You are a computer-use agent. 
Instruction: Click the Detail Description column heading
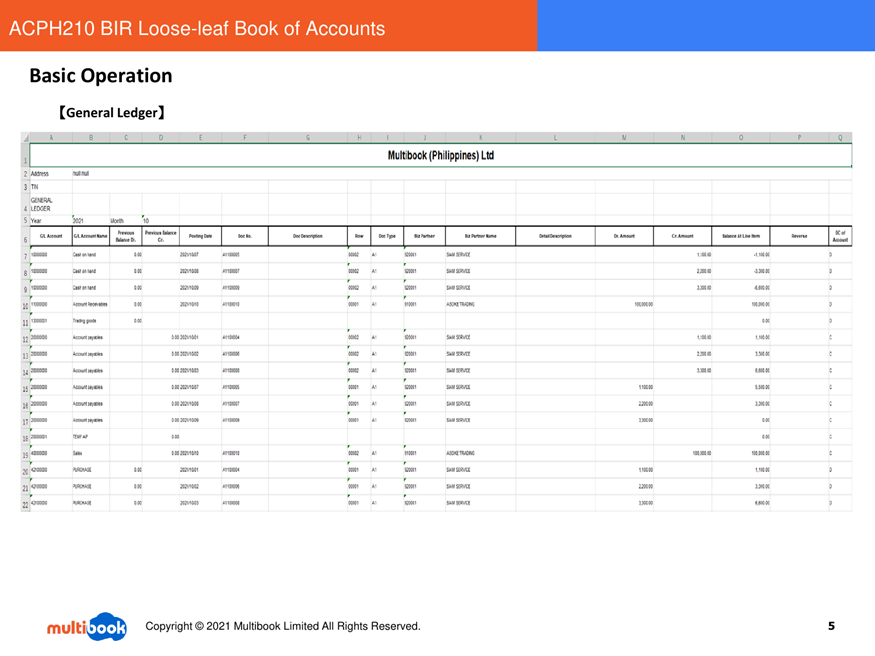pyautogui.click(x=555, y=237)
